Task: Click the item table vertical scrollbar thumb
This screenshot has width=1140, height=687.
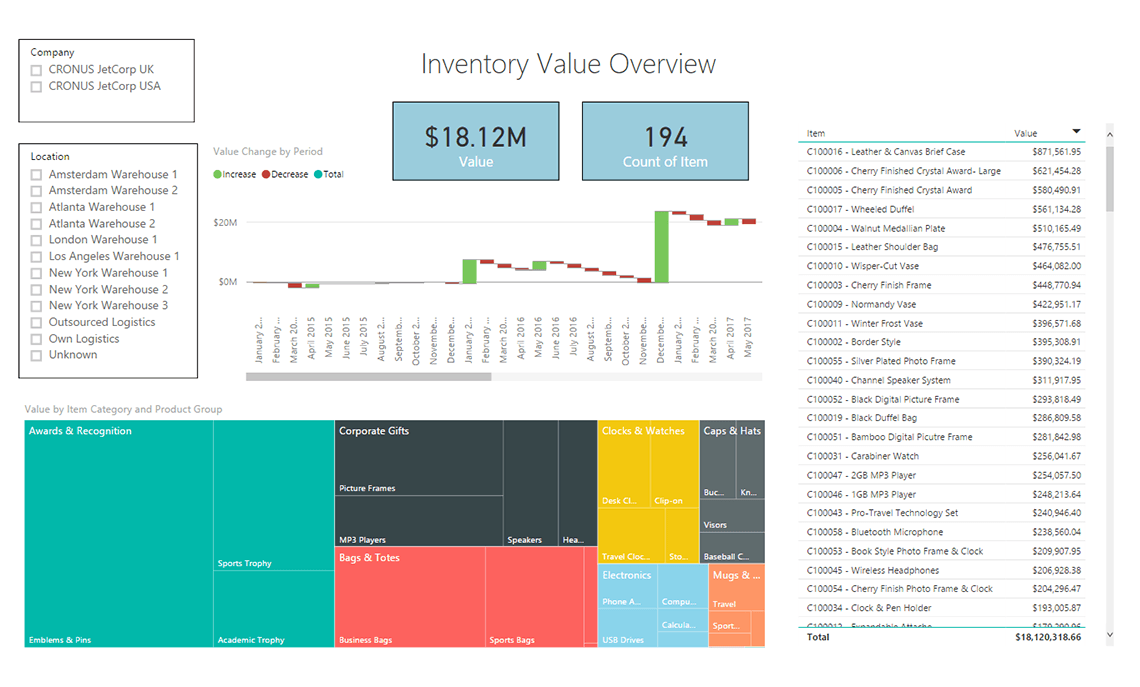Action: [1109, 179]
